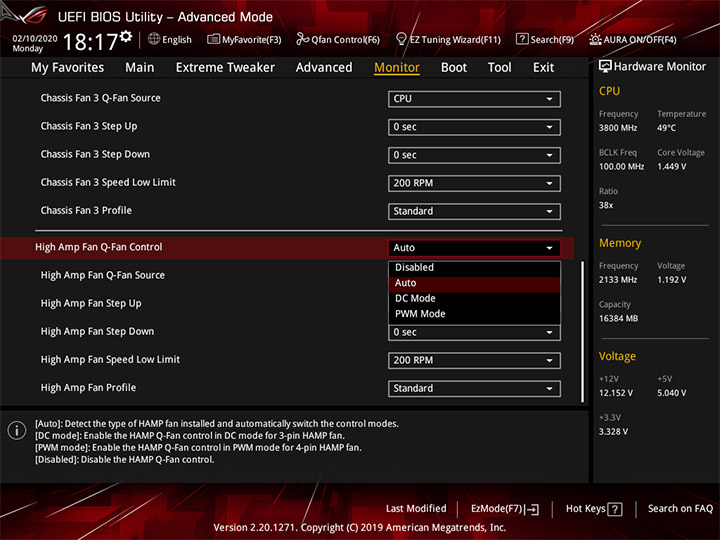Image resolution: width=720 pixels, height=540 pixels.
Task: Click the CPU temperature 49°C value
Action: tap(666, 128)
